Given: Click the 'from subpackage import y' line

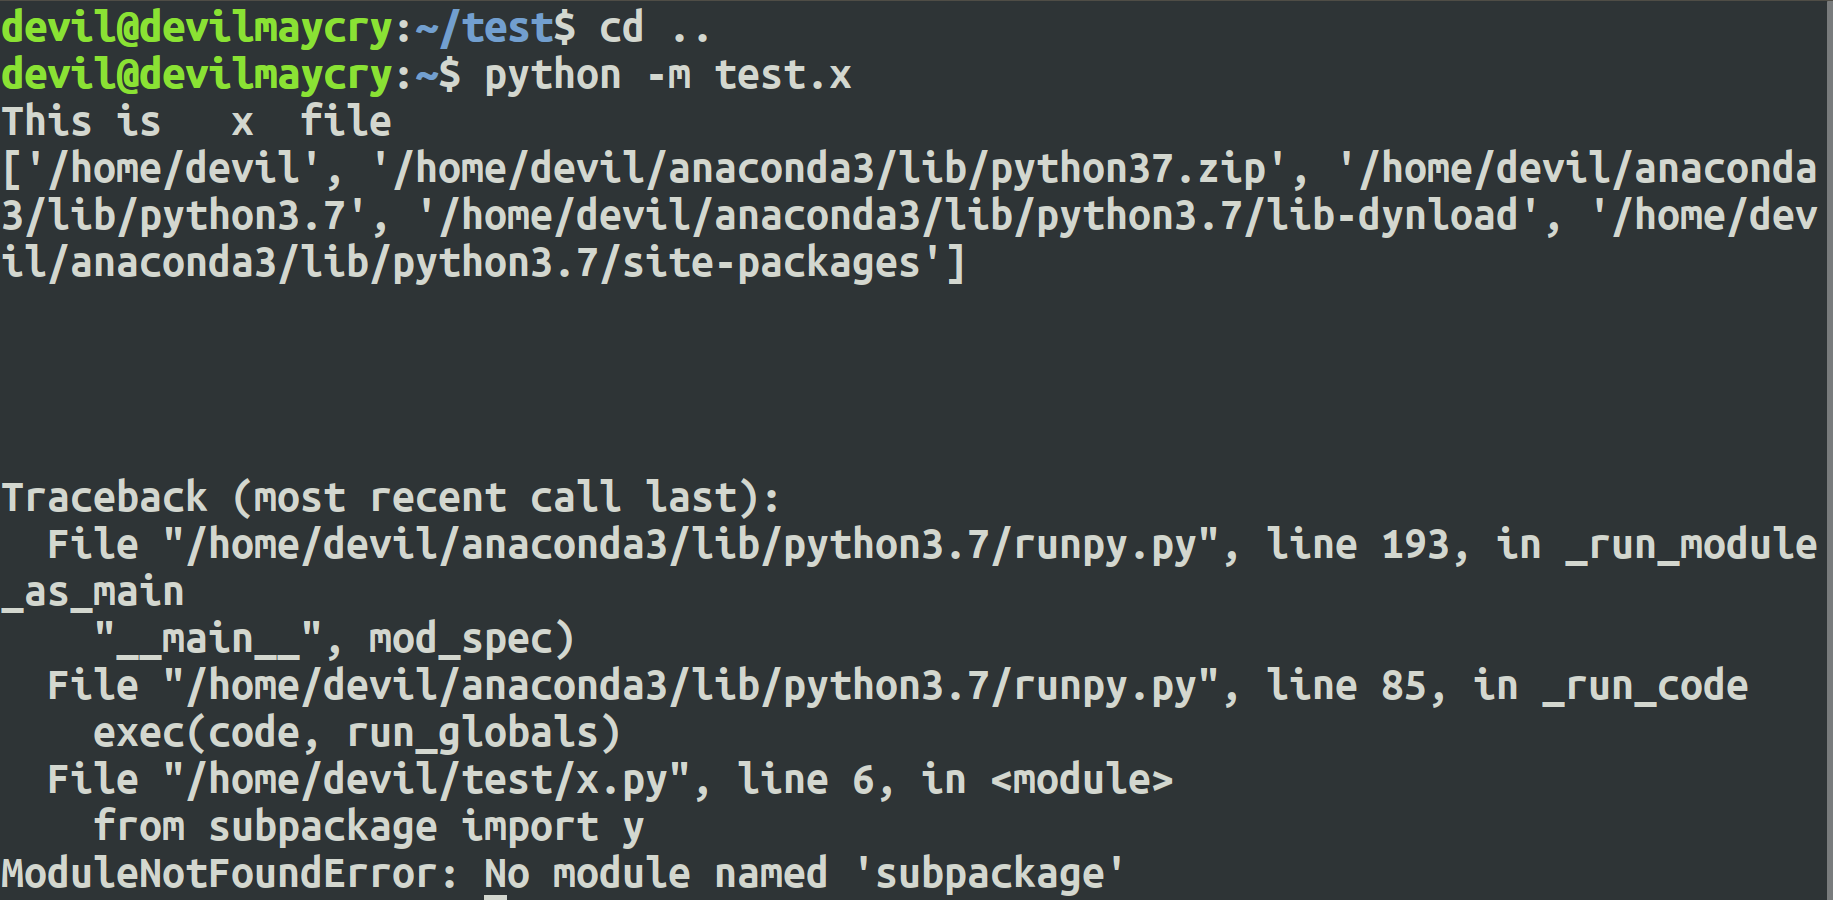Looking at the screenshot, I should [x=368, y=827].
